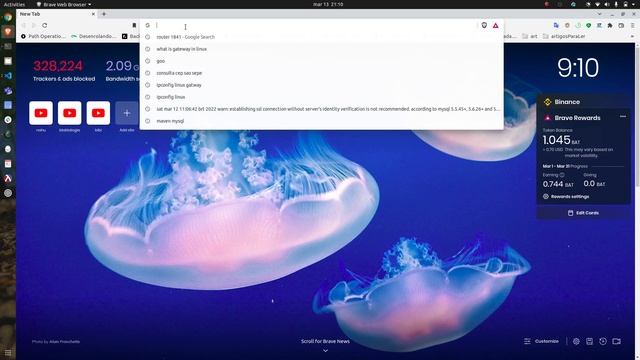Open Brave Talk camera icon
This screenshot has height=360, width=640.
[x=616, y=341]
